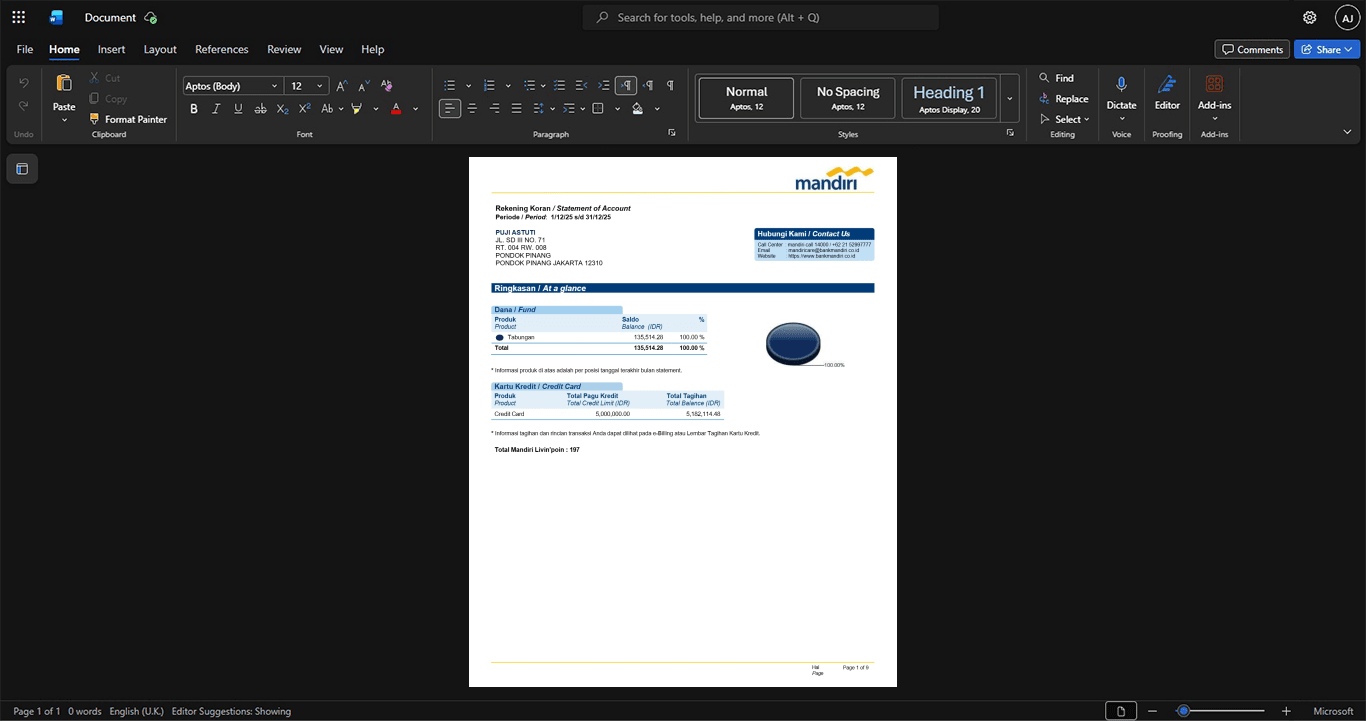Image resolution: width=1366 pixels, height=721 pixels.
Task: Open the navigation pane icon
Action: (22, 169)
